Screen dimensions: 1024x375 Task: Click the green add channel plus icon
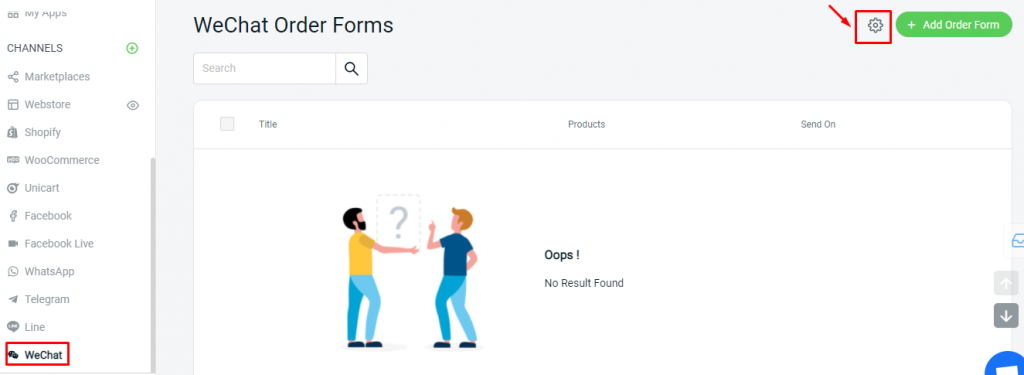pos(132,48)
